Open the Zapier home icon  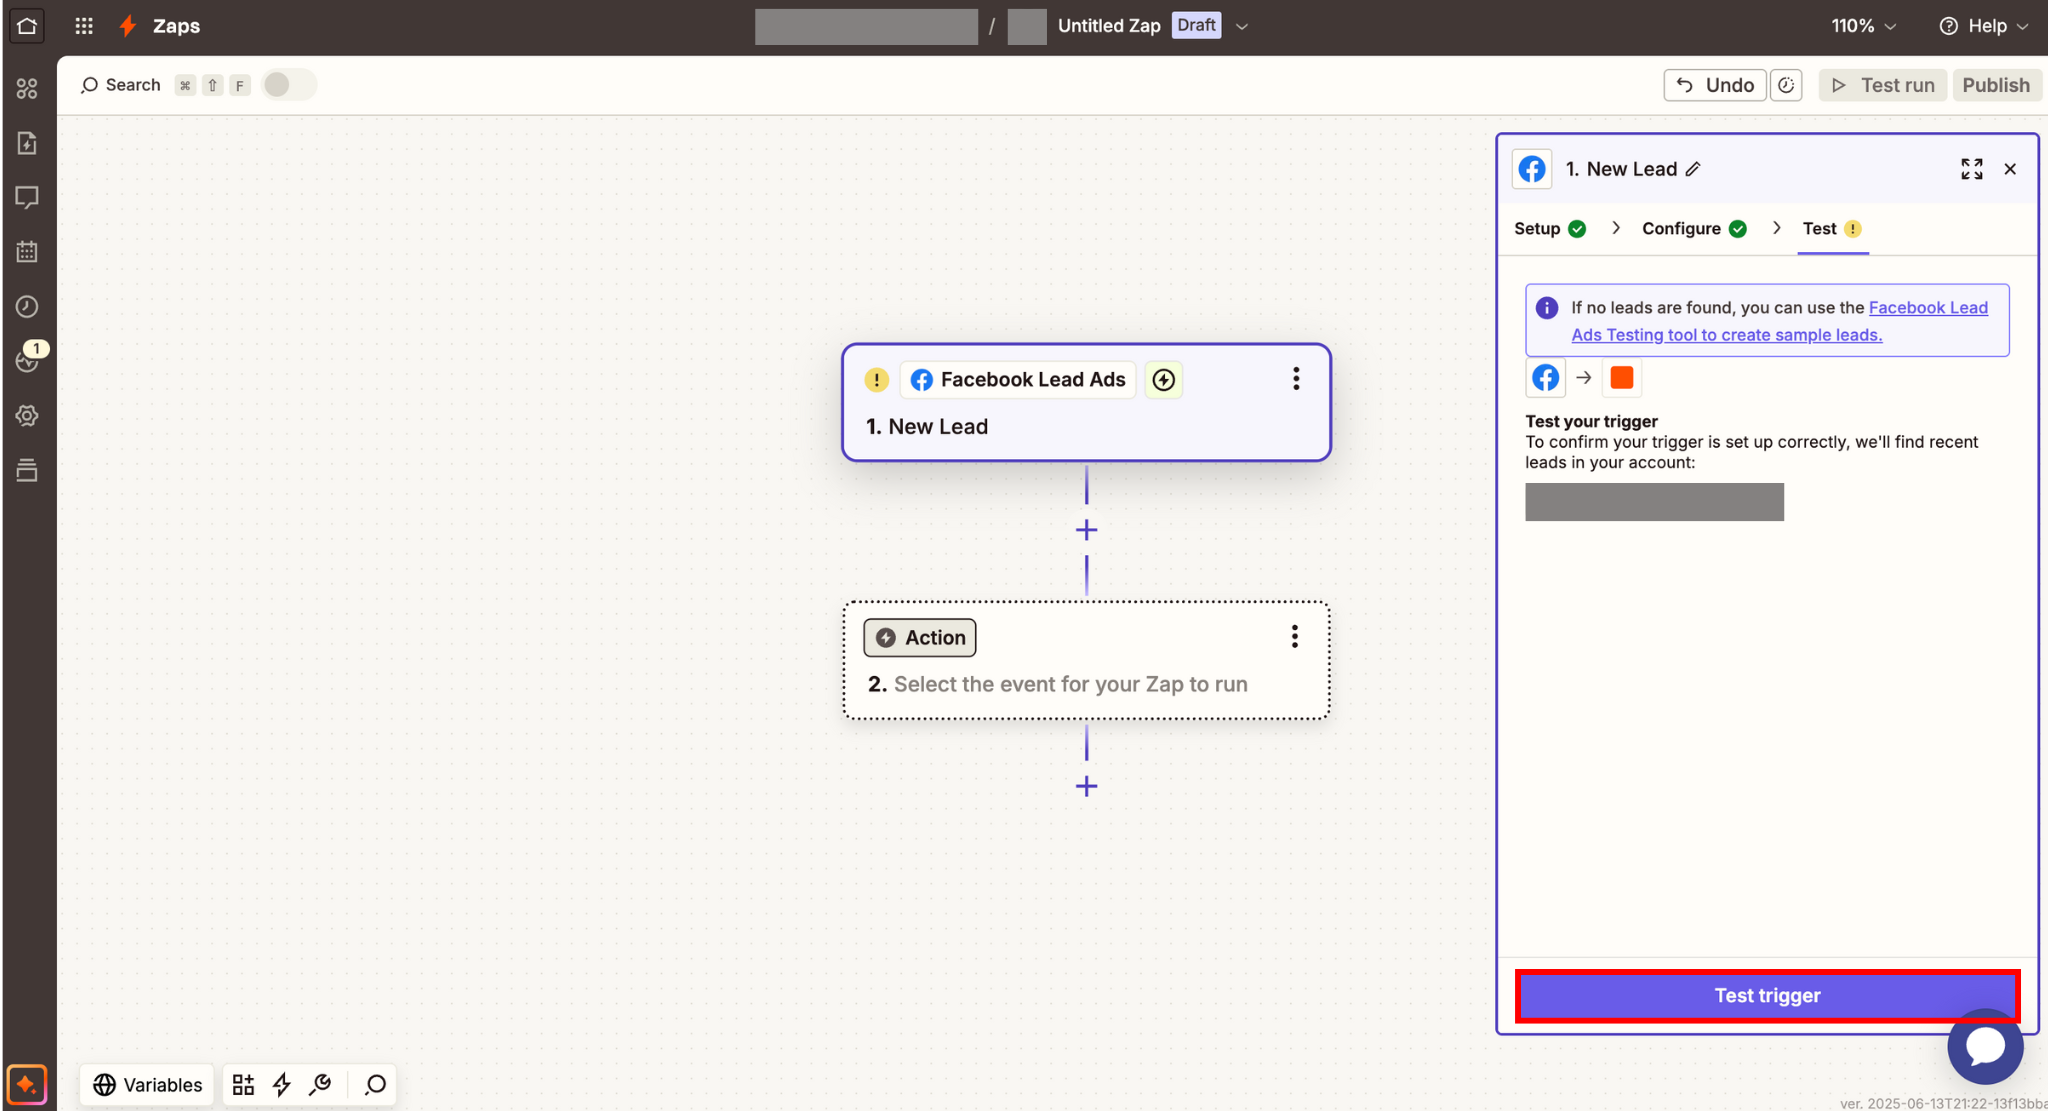pyautogui.click(x=27, y=26)
